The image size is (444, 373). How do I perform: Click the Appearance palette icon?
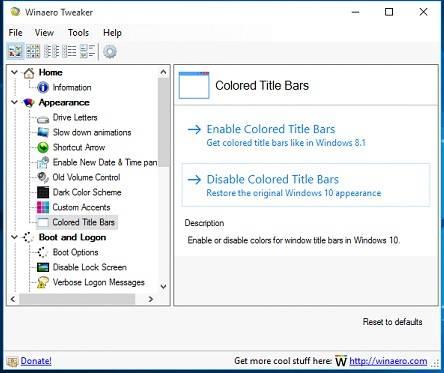pos(29,103)
